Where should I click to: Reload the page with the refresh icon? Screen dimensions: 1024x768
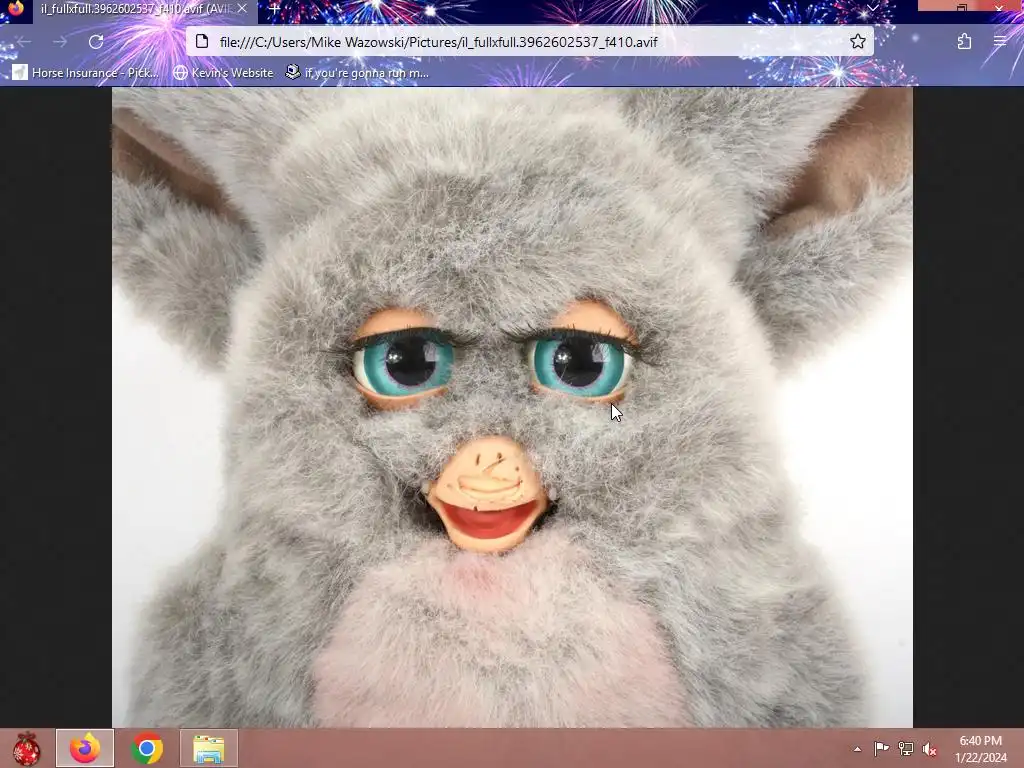click(x=96, y=42)
